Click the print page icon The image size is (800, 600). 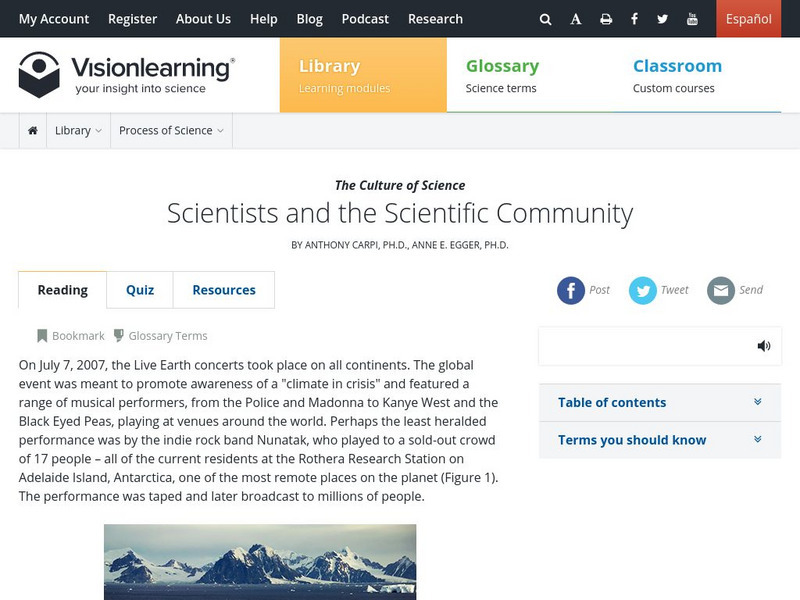[x=606, y=19]
